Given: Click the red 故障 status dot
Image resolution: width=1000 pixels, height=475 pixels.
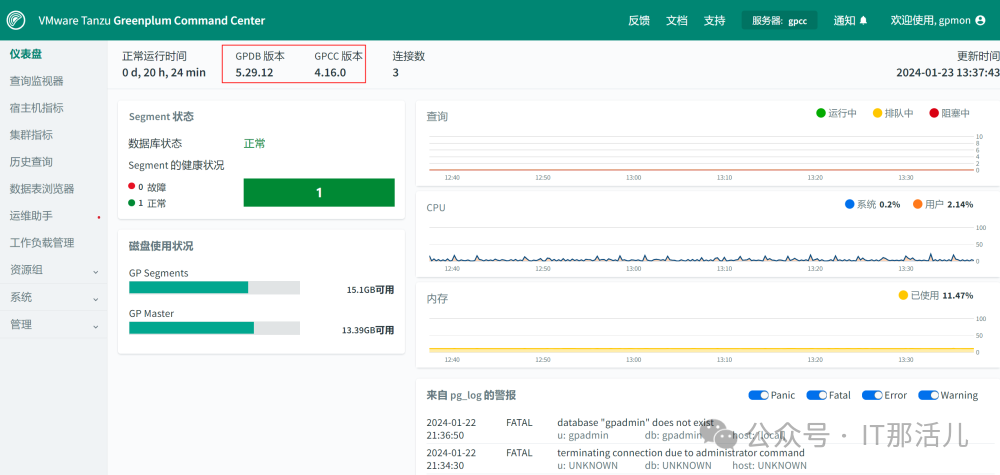Looking at the screenshot, I should point(131,187).
